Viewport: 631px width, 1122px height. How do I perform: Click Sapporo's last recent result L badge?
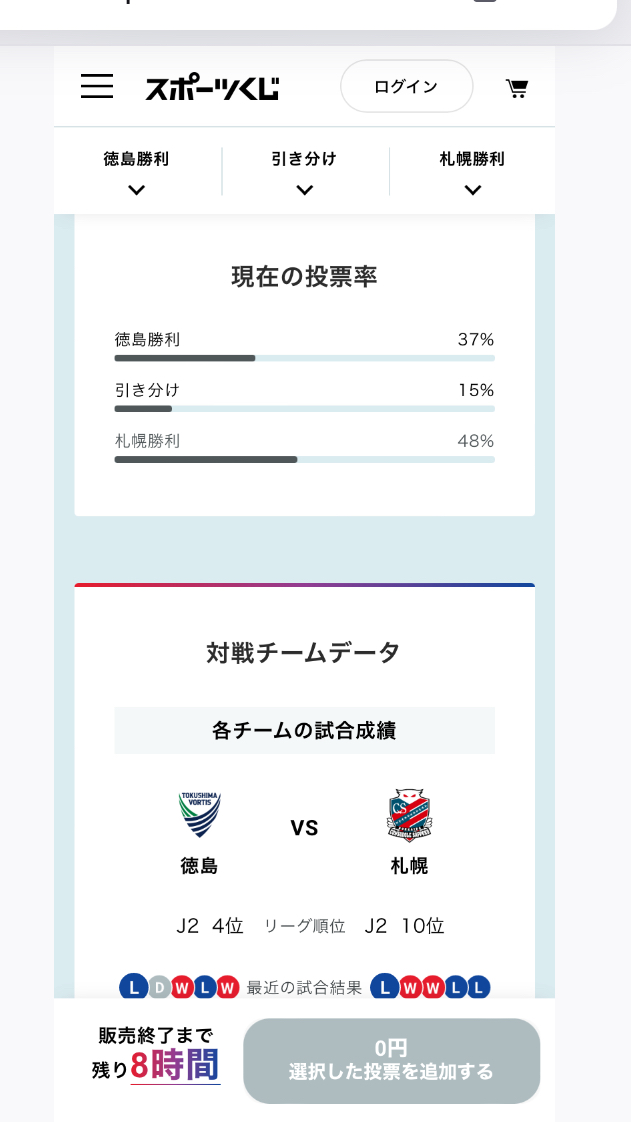[478, 987]
